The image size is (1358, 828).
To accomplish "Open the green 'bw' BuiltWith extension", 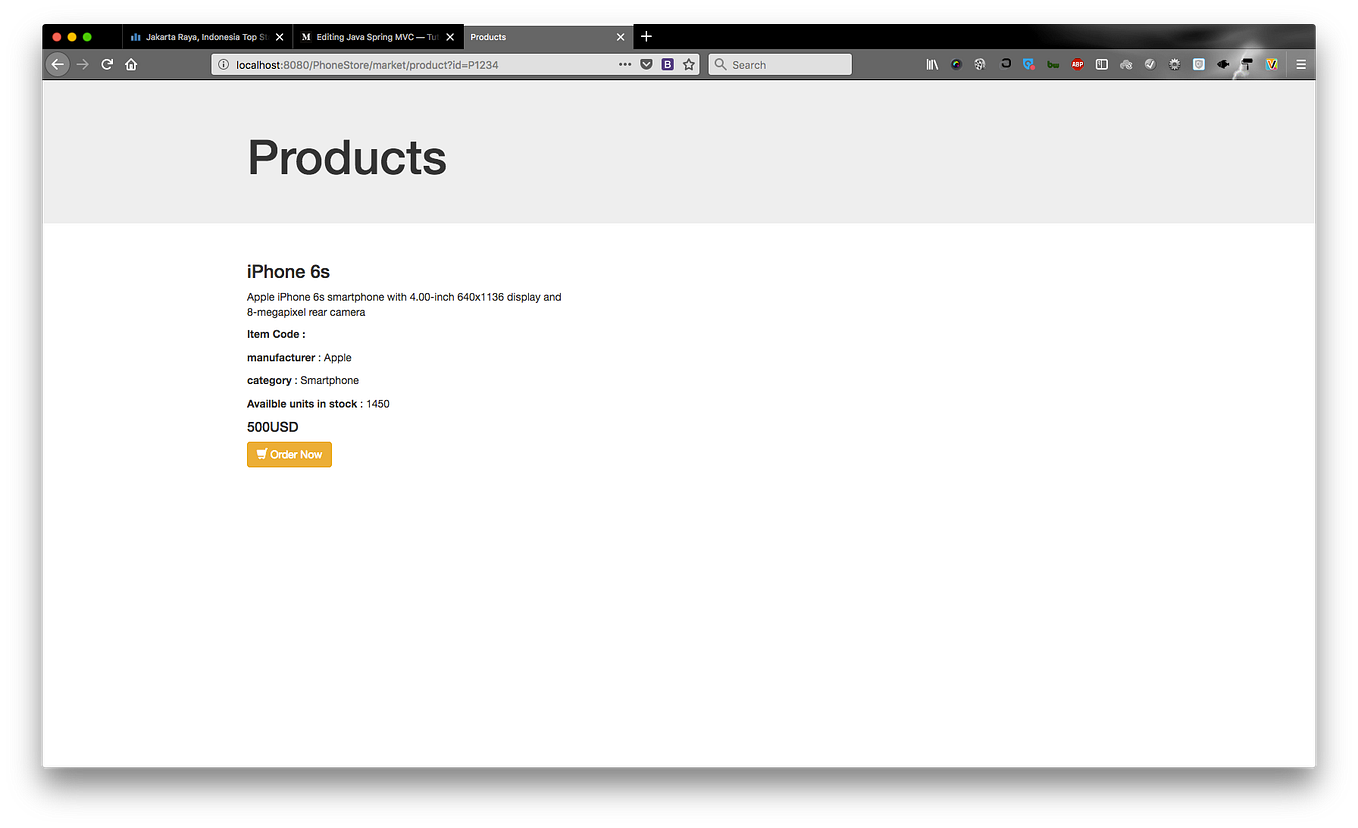I will (x=1053, y=65).
